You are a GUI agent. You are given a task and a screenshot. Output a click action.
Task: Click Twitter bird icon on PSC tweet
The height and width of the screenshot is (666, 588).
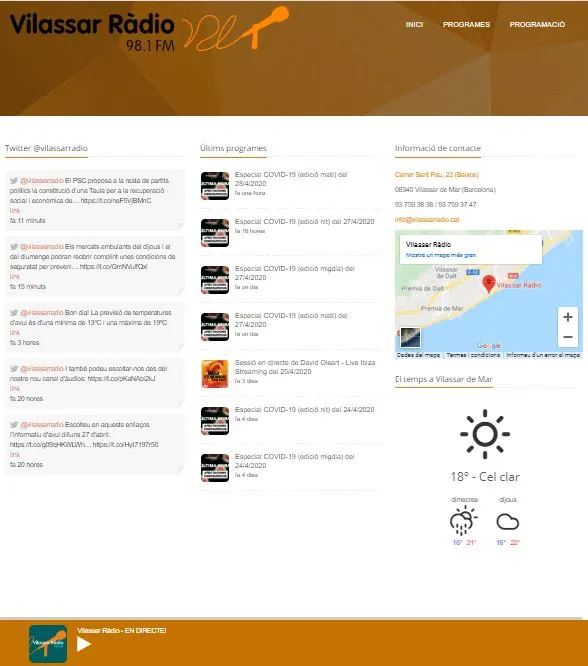click(14, 181)
